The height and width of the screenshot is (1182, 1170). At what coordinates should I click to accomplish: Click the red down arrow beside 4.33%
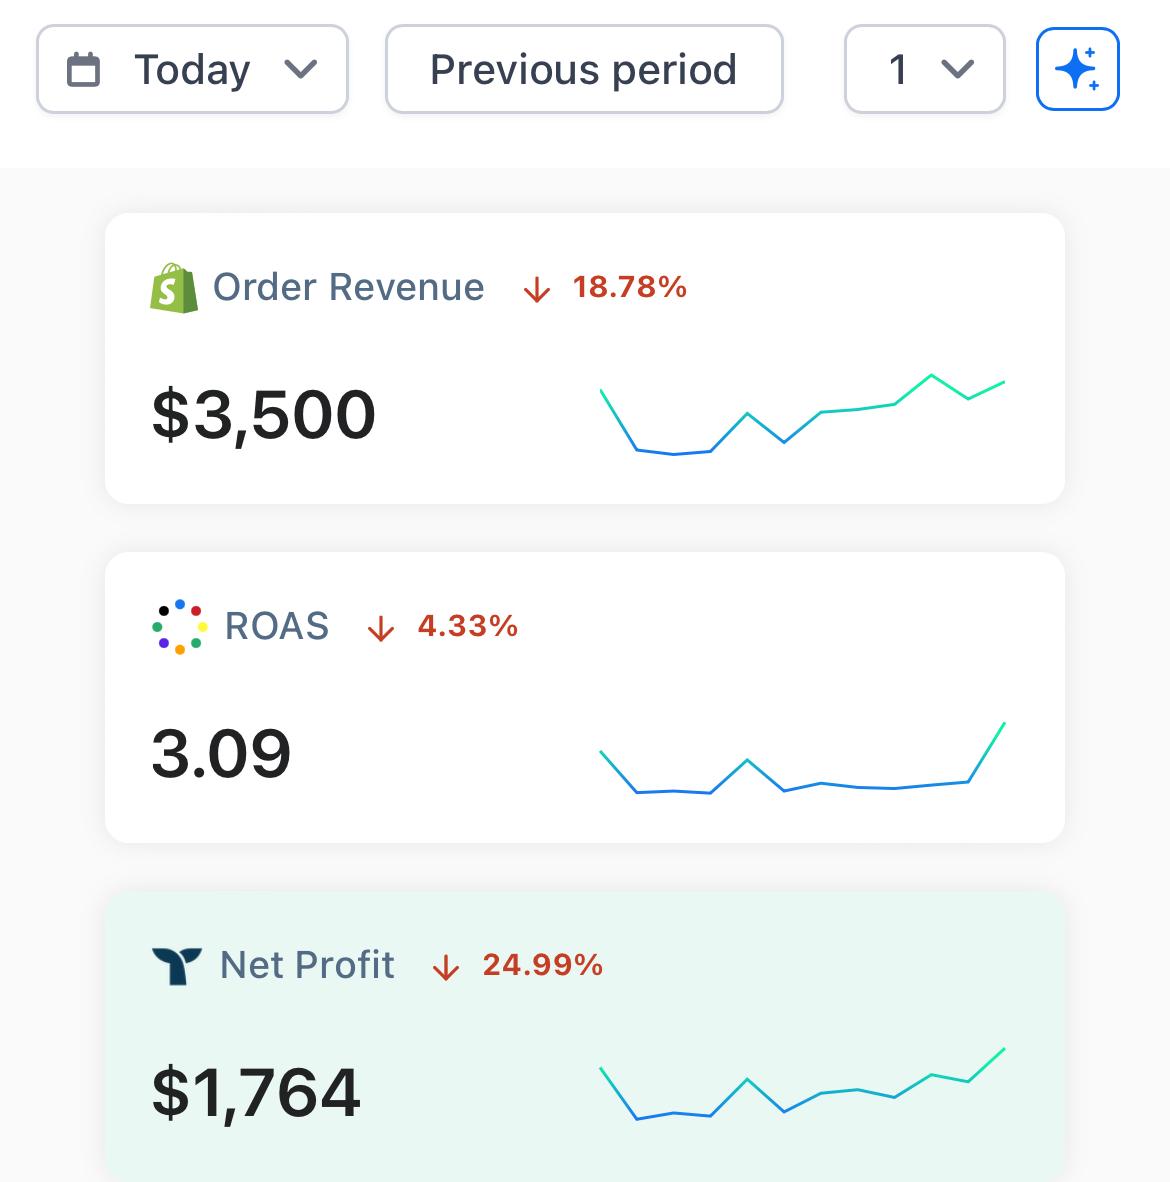(x=383, y=628)
